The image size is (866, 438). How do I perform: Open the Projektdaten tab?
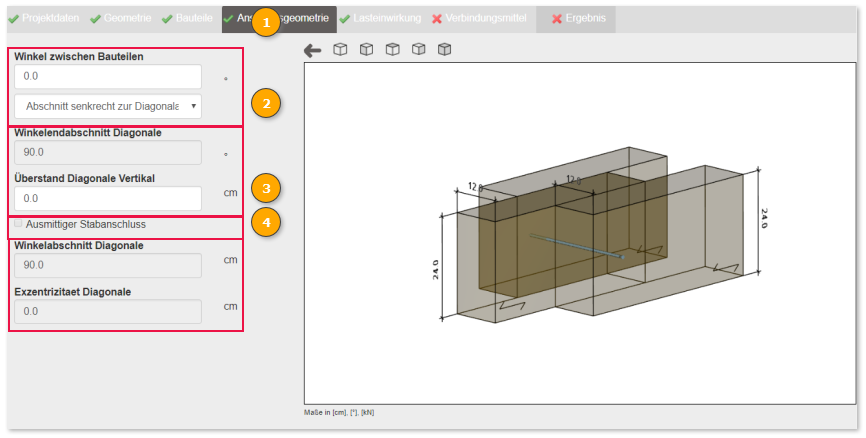[x=44, y=18]
